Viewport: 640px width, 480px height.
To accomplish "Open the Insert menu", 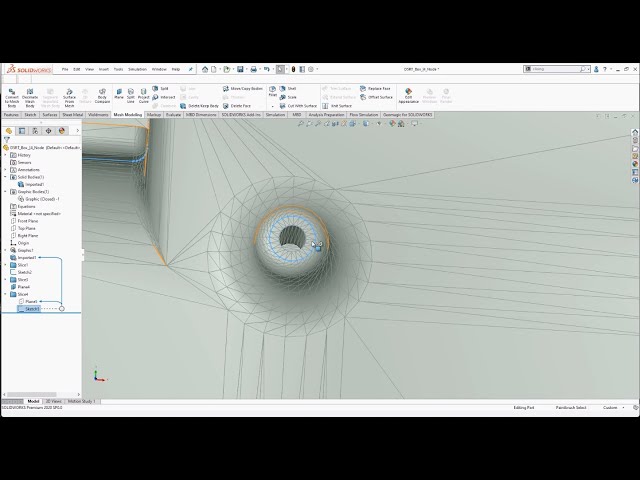I will point(104,69).
